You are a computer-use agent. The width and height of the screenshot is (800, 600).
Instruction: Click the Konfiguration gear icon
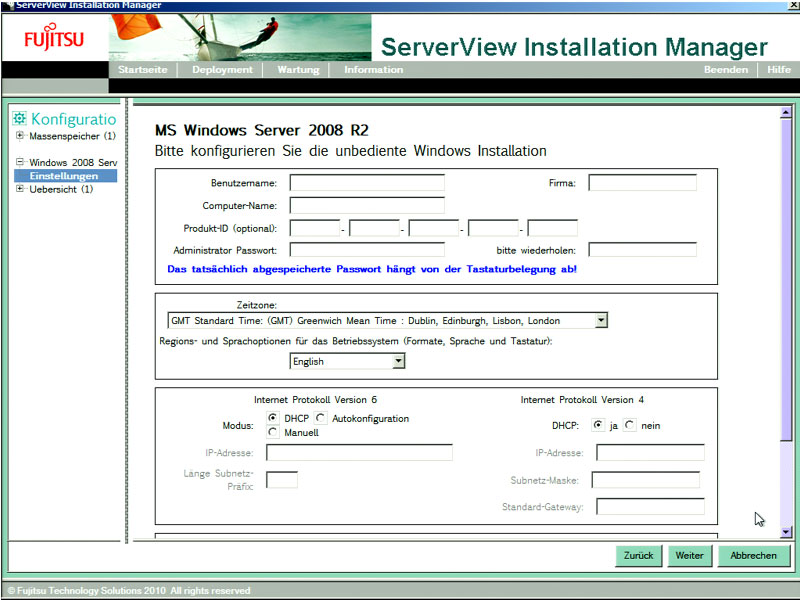click(x=19, y=118)
